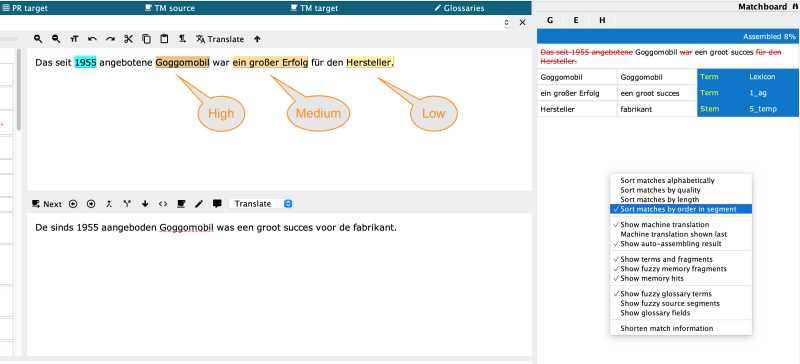
Task: Open the Translate status dropdown
Action: [261, 204]
